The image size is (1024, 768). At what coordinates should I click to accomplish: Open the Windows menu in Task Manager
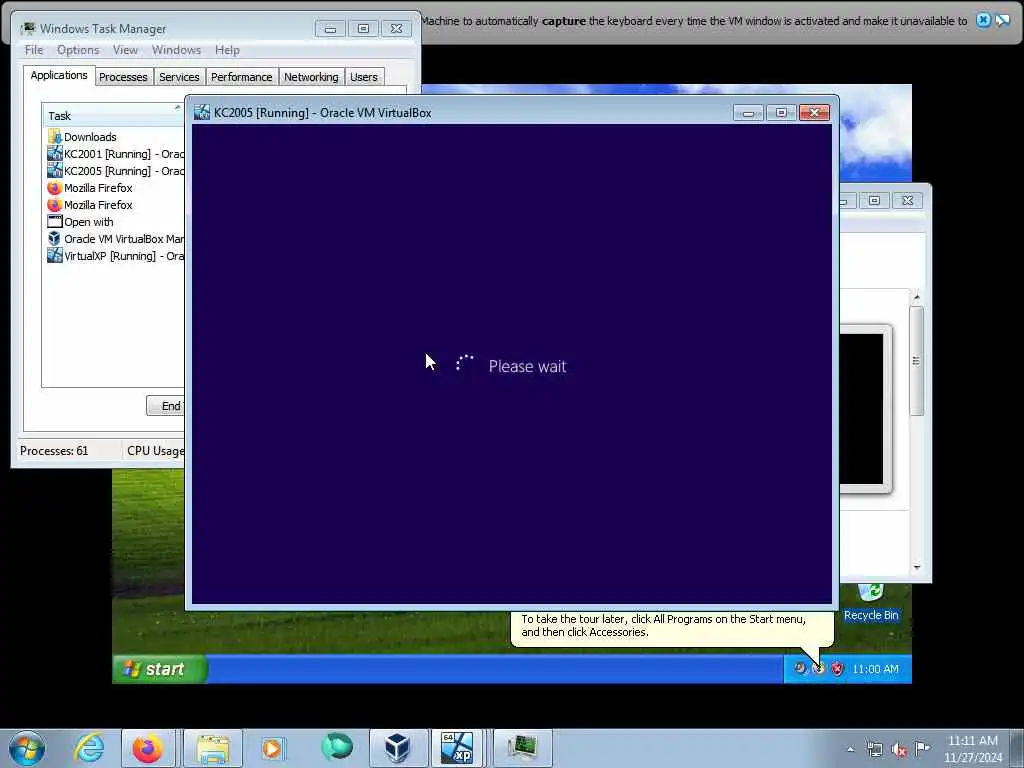(176, 50)
